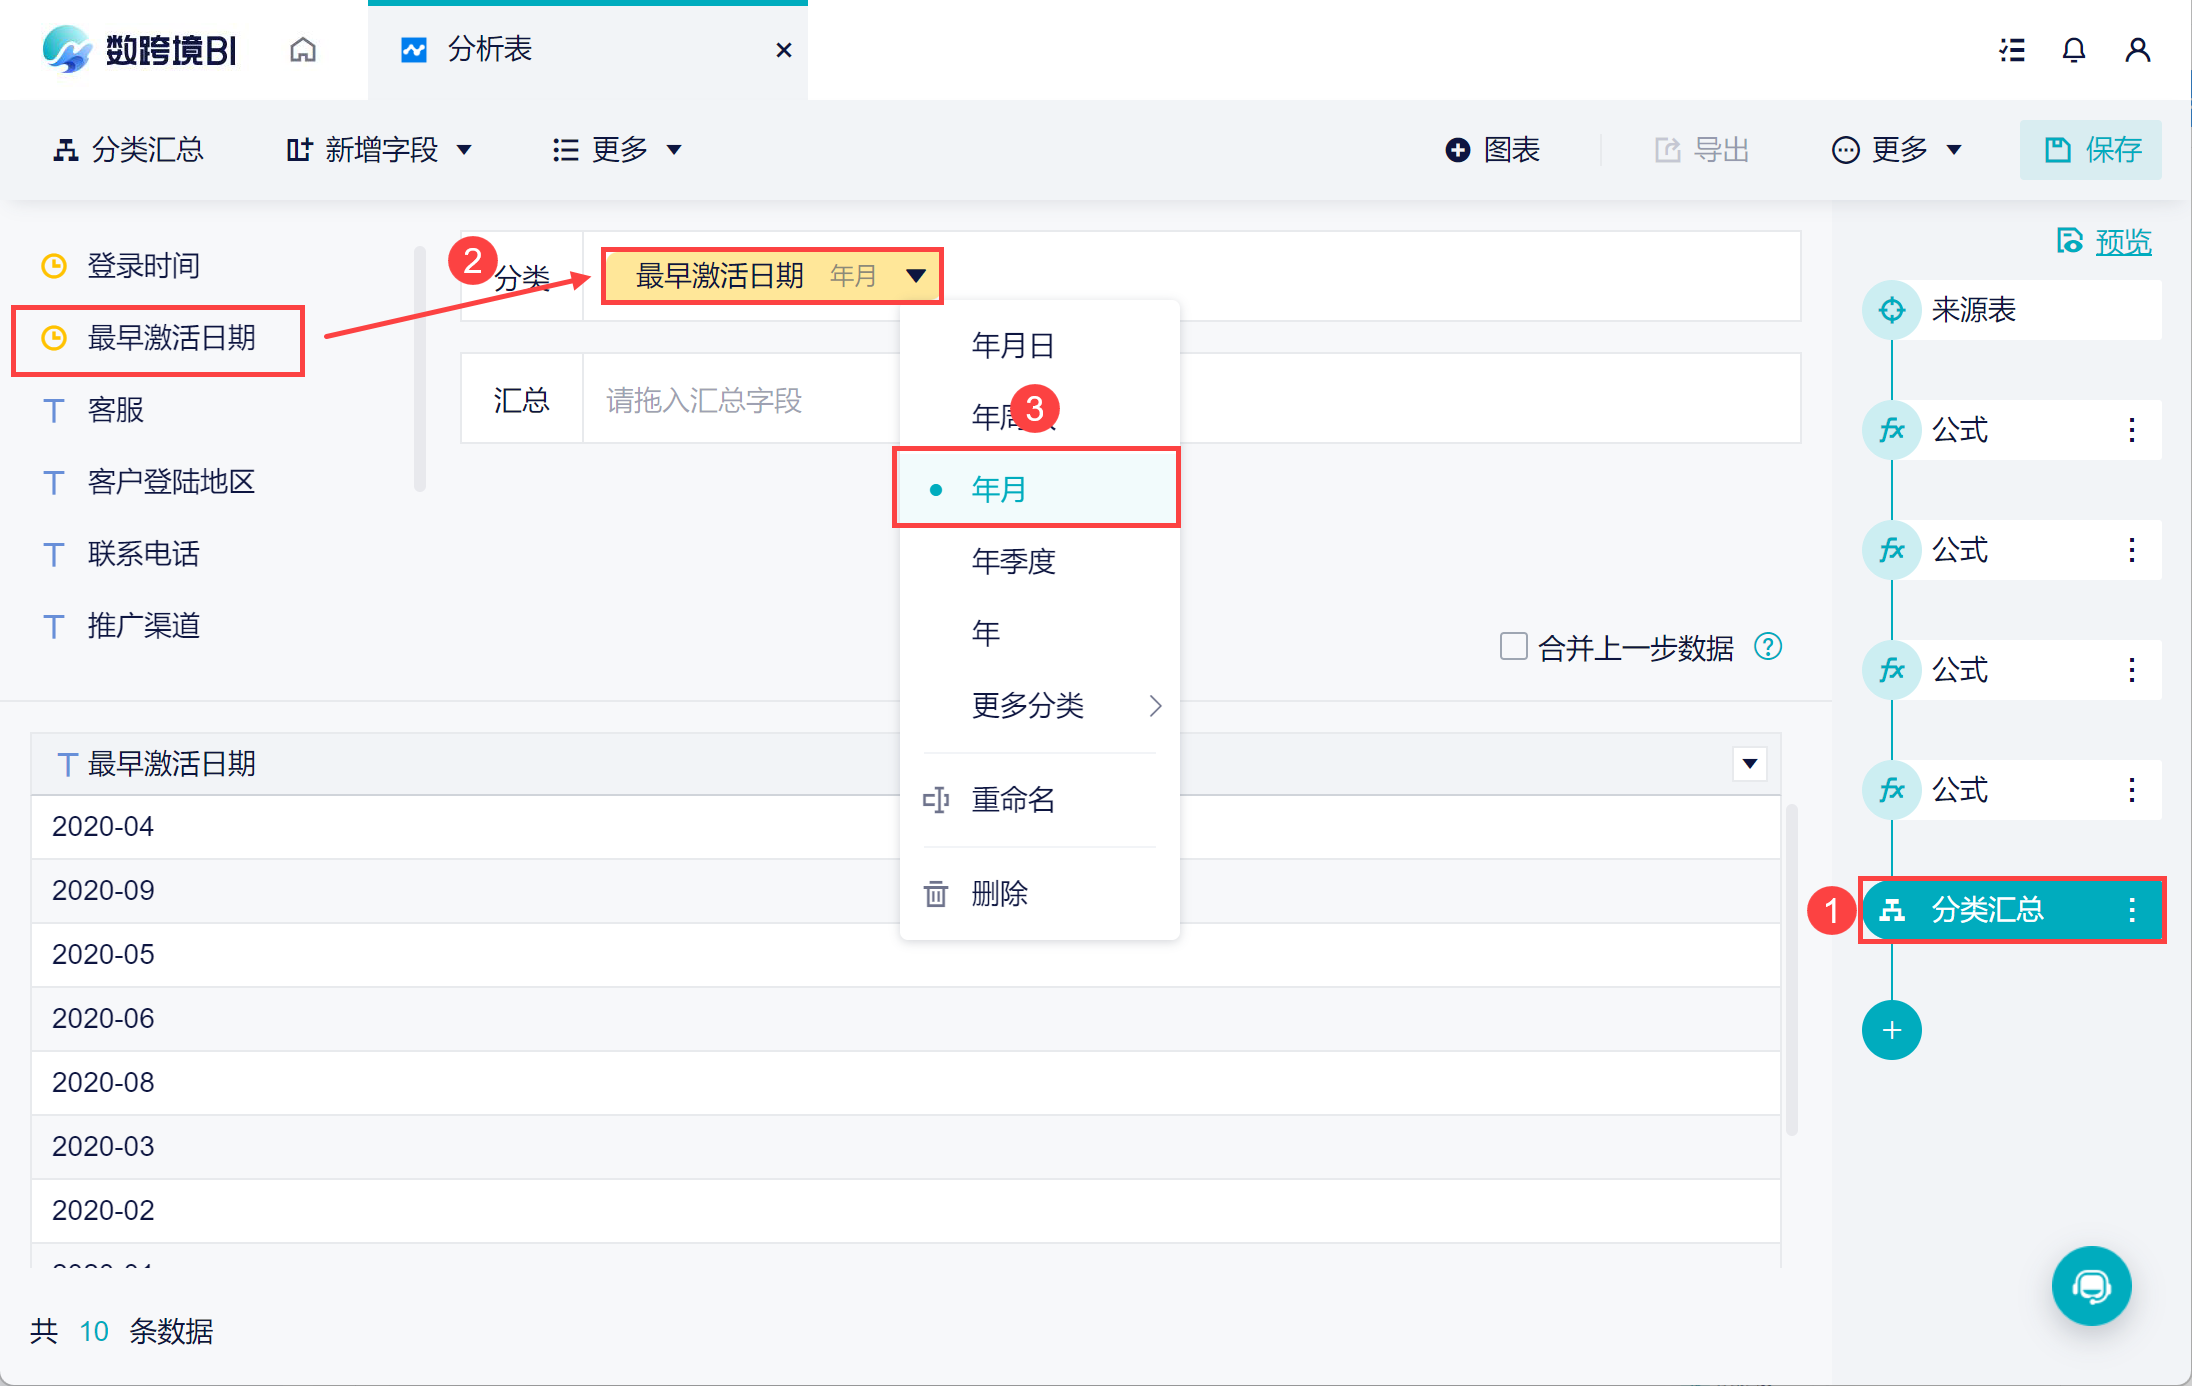This screenshot has height=1386, width=2192.
Task: Select the 来源表 step node
Action: [1972, 310]
